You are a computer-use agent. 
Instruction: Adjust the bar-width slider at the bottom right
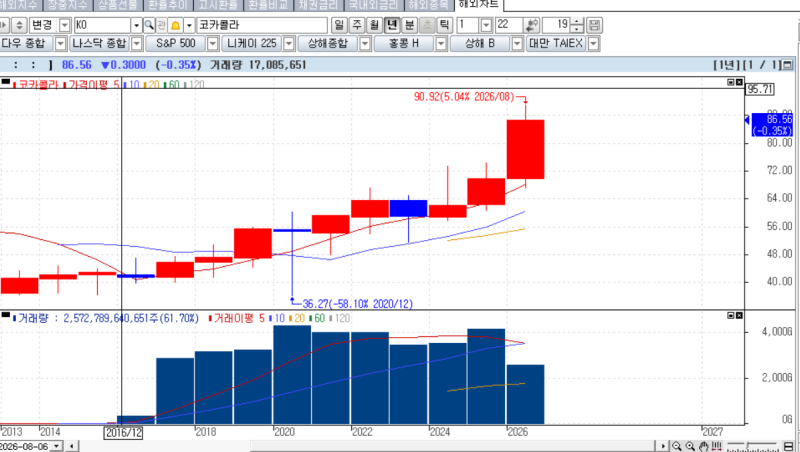[x=752, y=446]
